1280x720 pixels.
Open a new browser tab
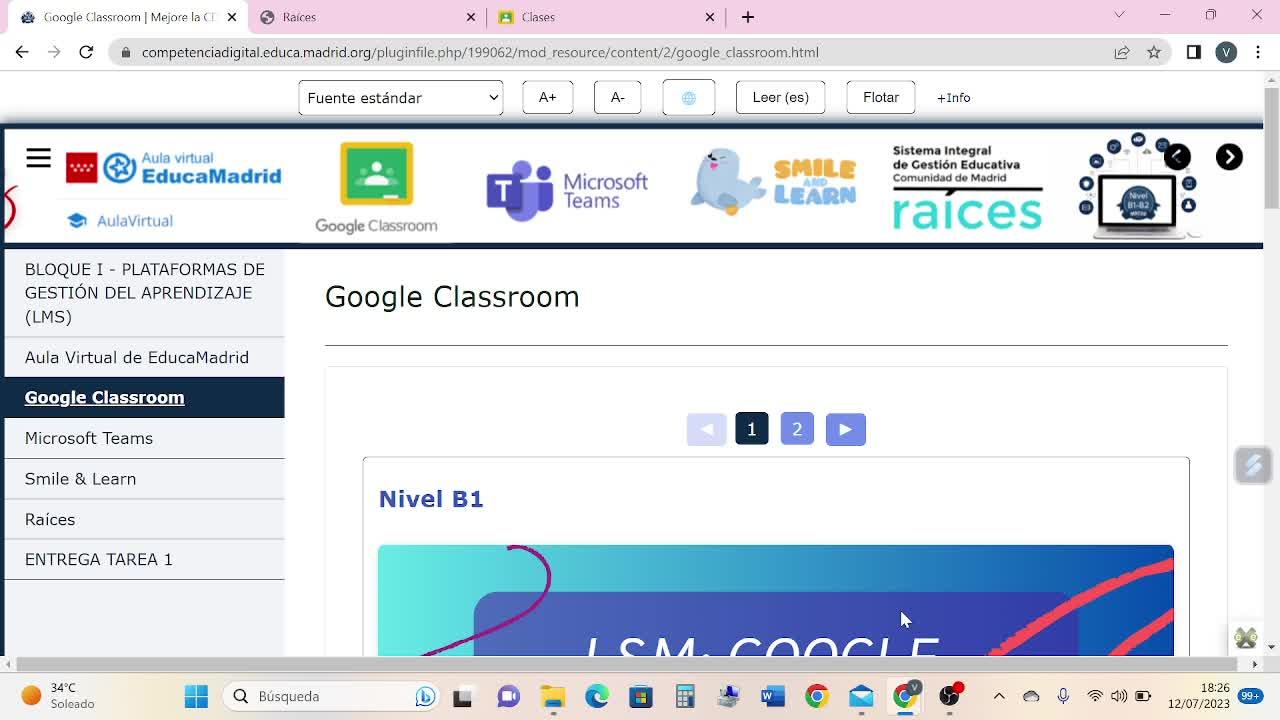(747, 17)
